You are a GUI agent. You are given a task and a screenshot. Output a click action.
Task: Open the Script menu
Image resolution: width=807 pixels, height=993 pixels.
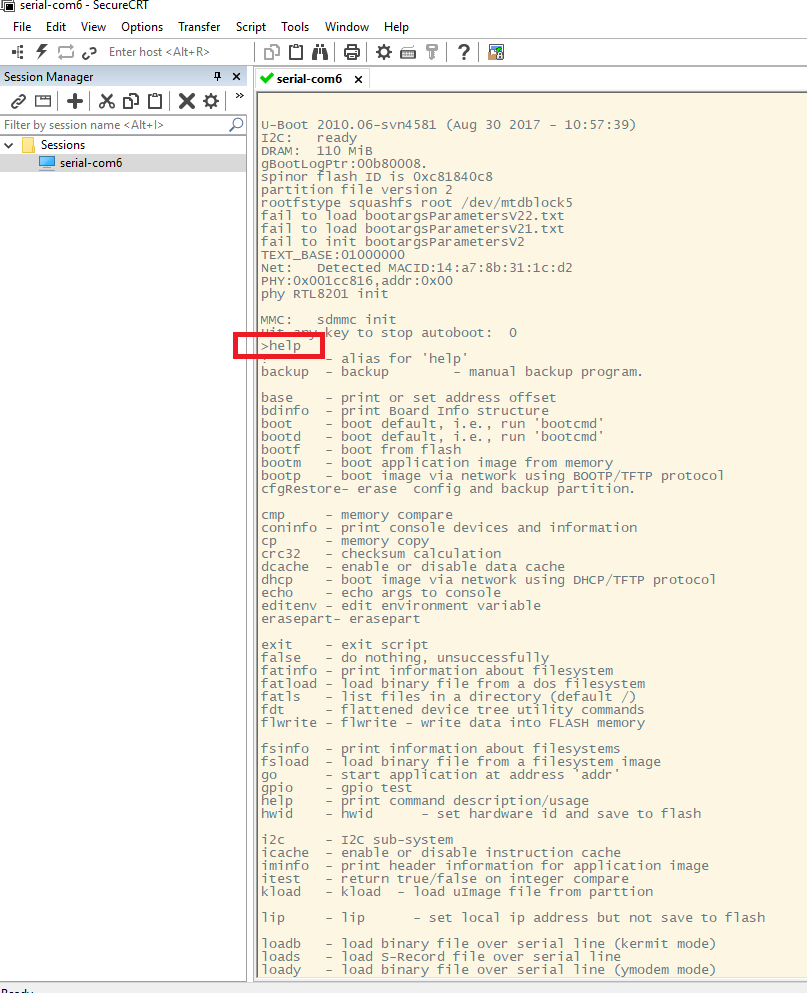tap(251, 27)
